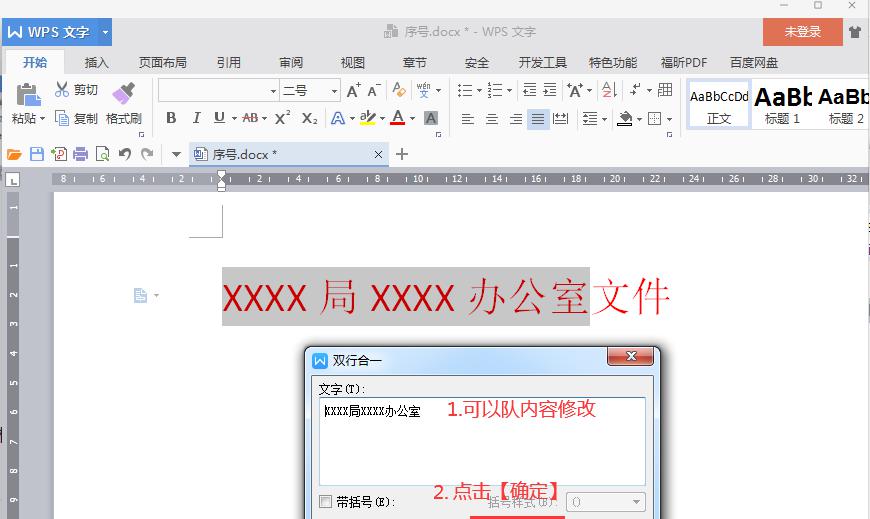Apply red font color
Viewport: 870px width, 519px height.
coord(397,118)
